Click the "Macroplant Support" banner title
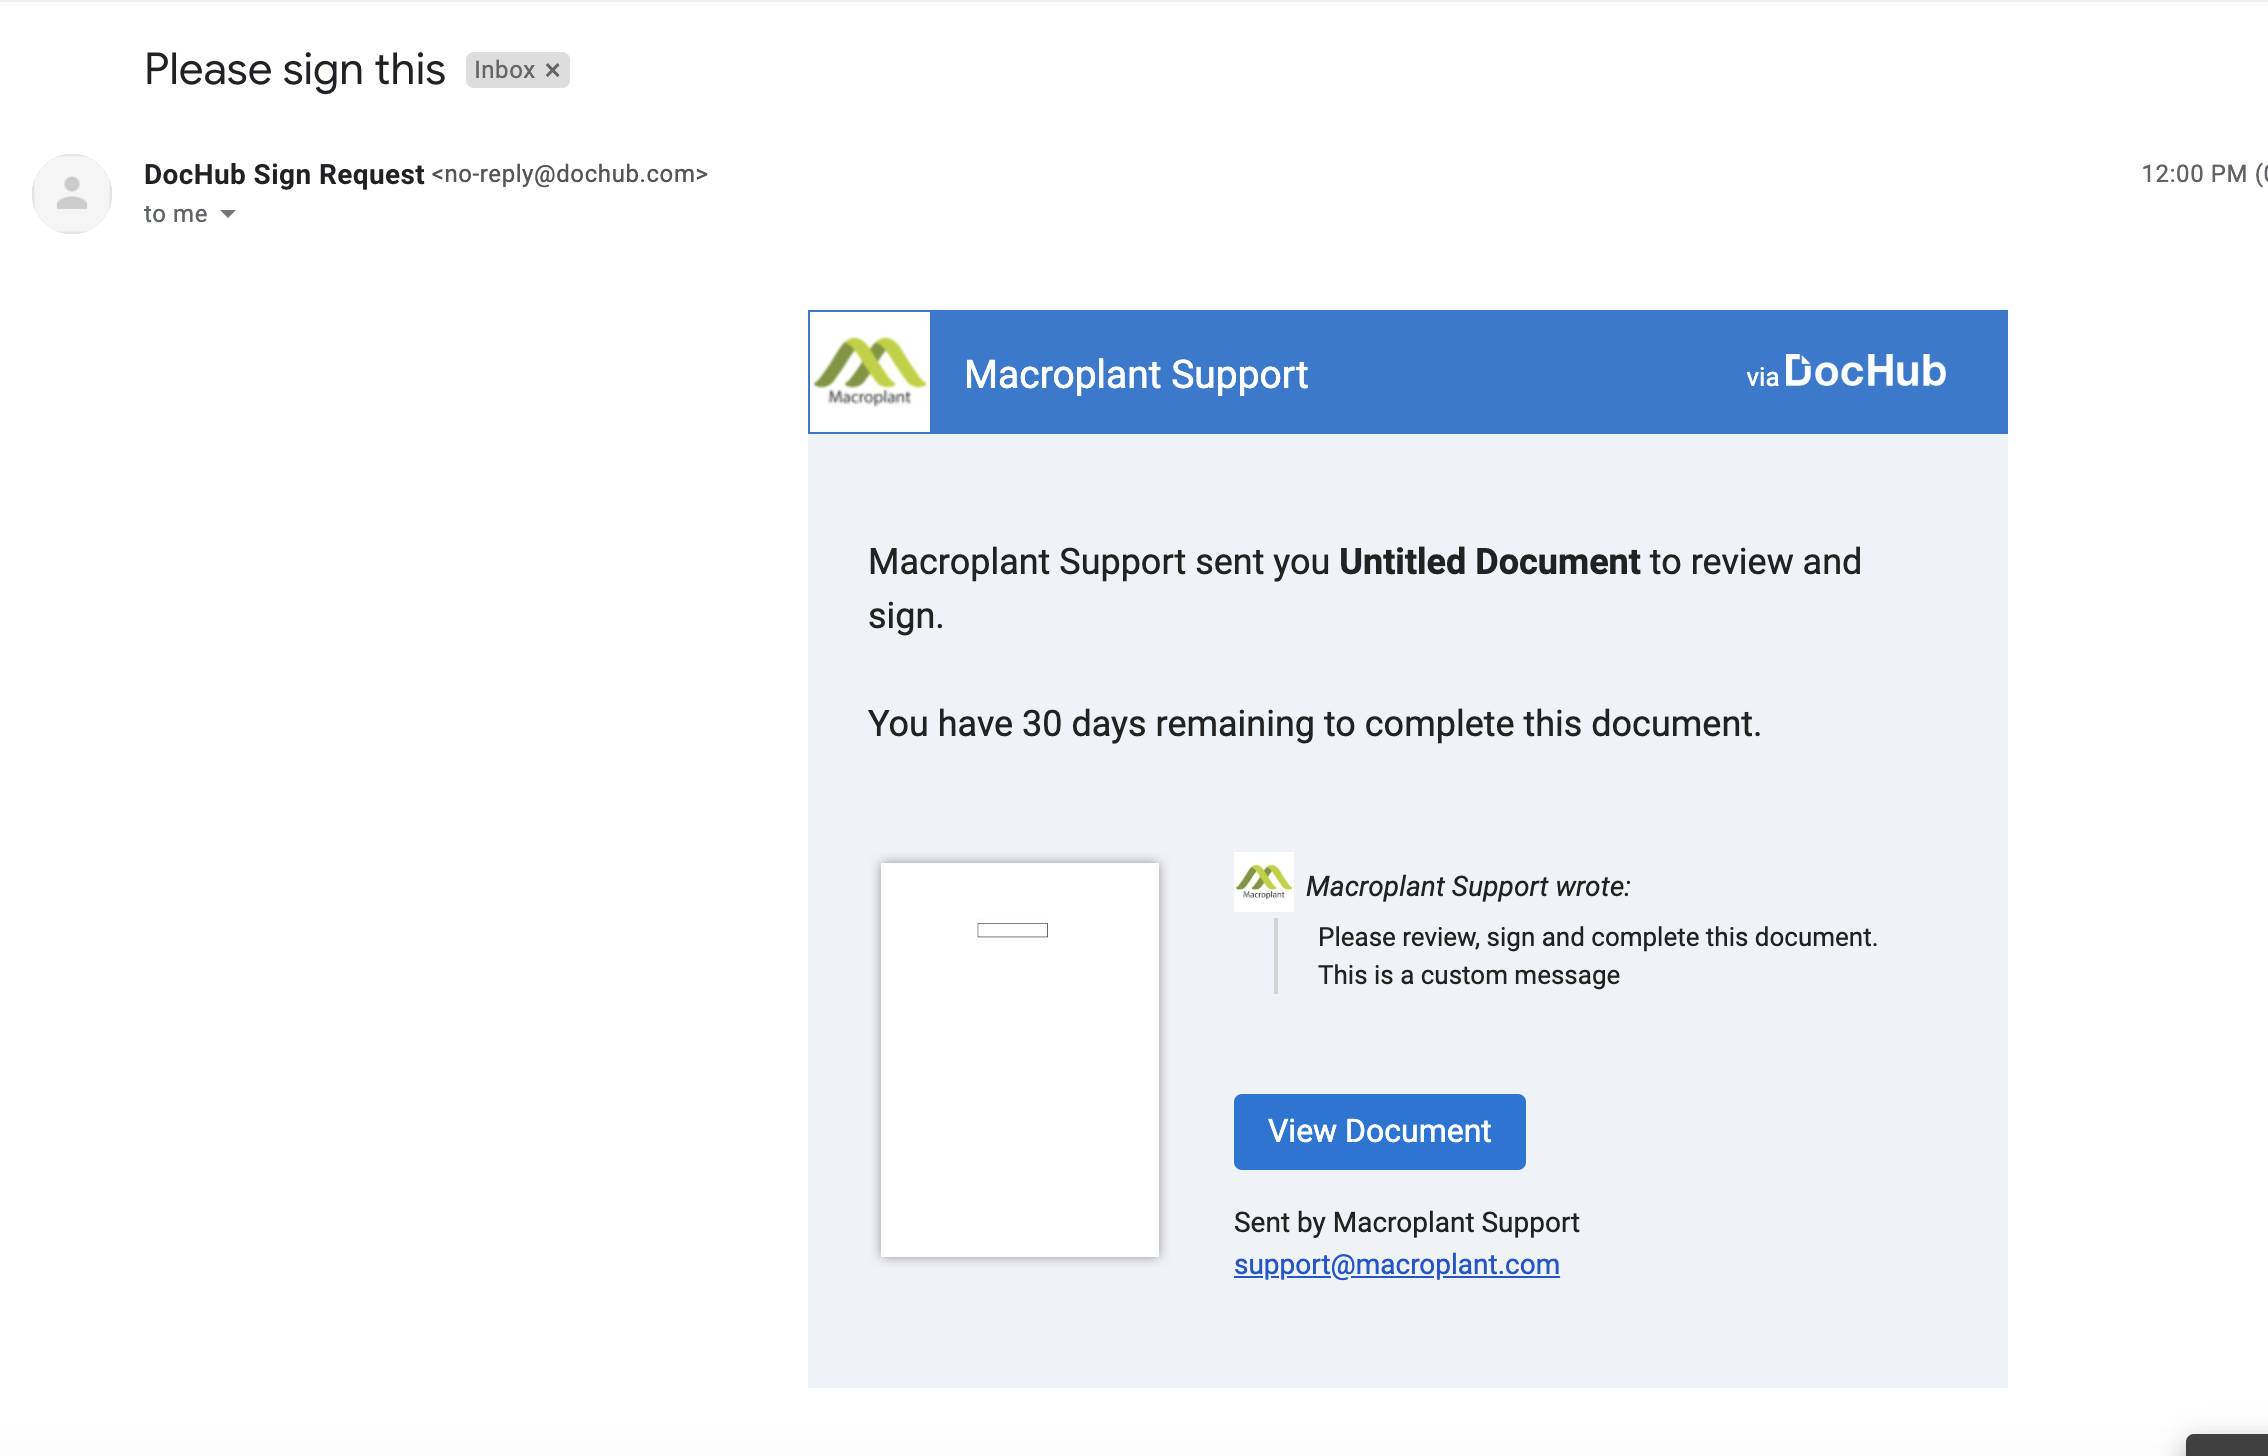The width and height of the screenshot is (2268, 1456). (1135, 374)
